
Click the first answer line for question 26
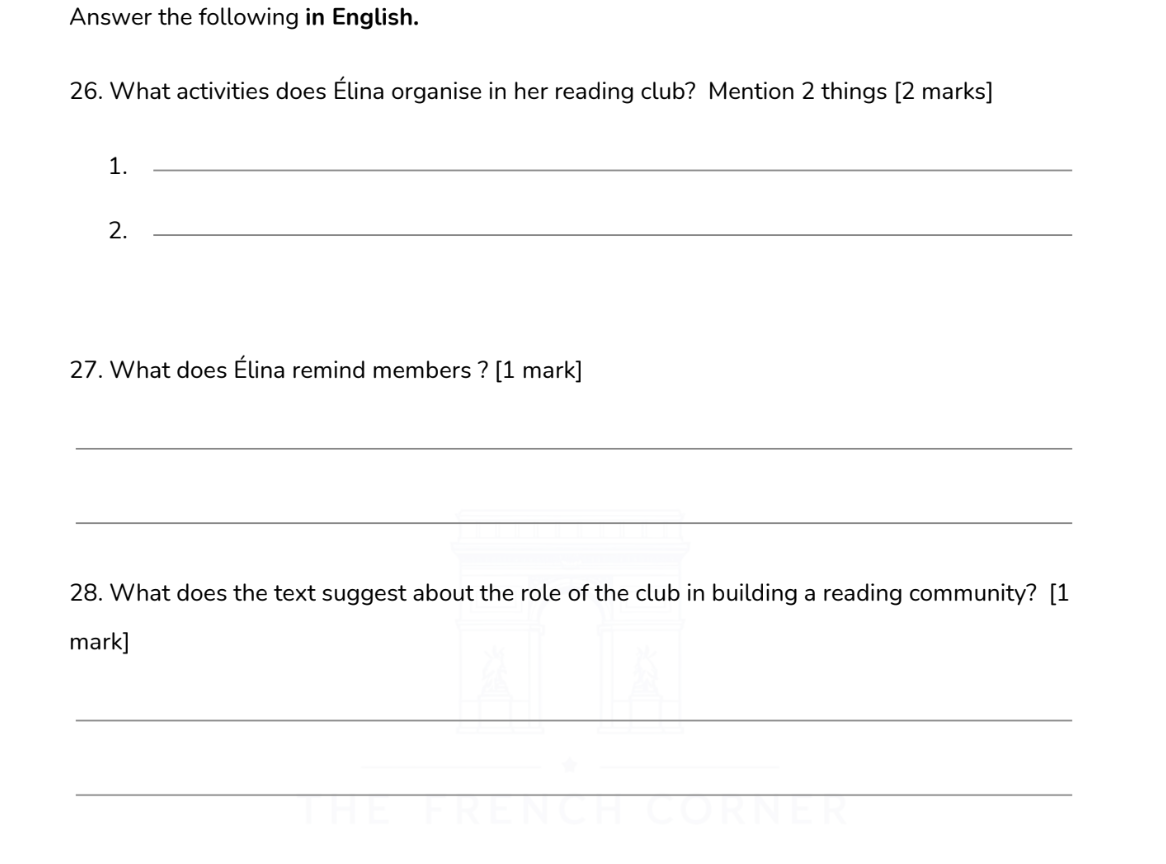[610, 169]
